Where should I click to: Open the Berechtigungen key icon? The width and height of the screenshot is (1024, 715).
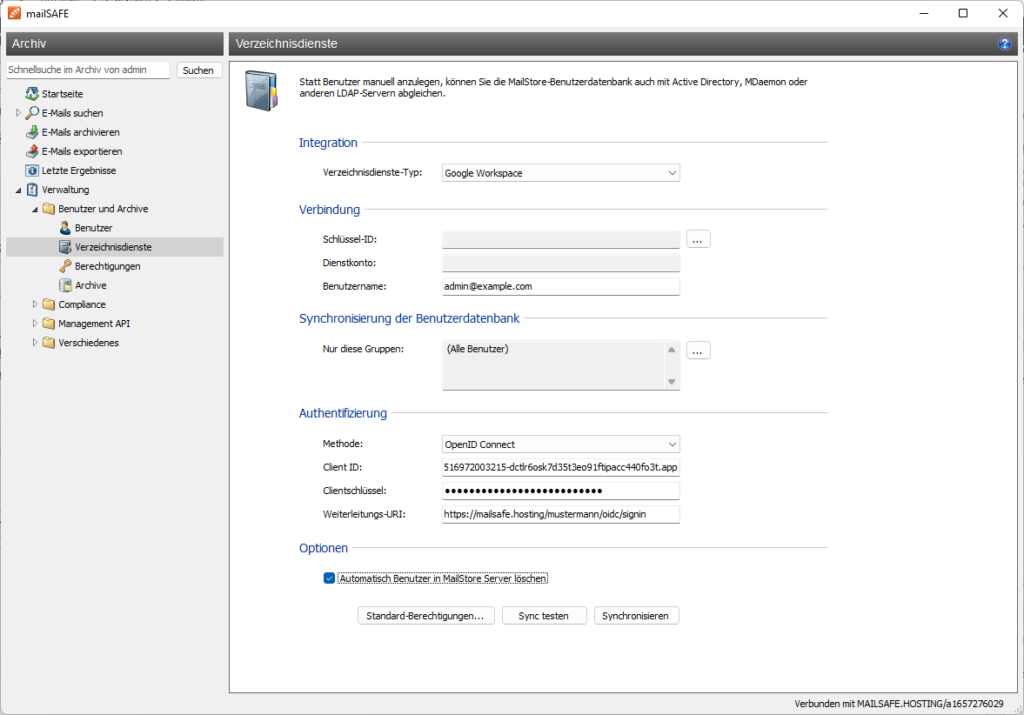(x=65, y=266)
